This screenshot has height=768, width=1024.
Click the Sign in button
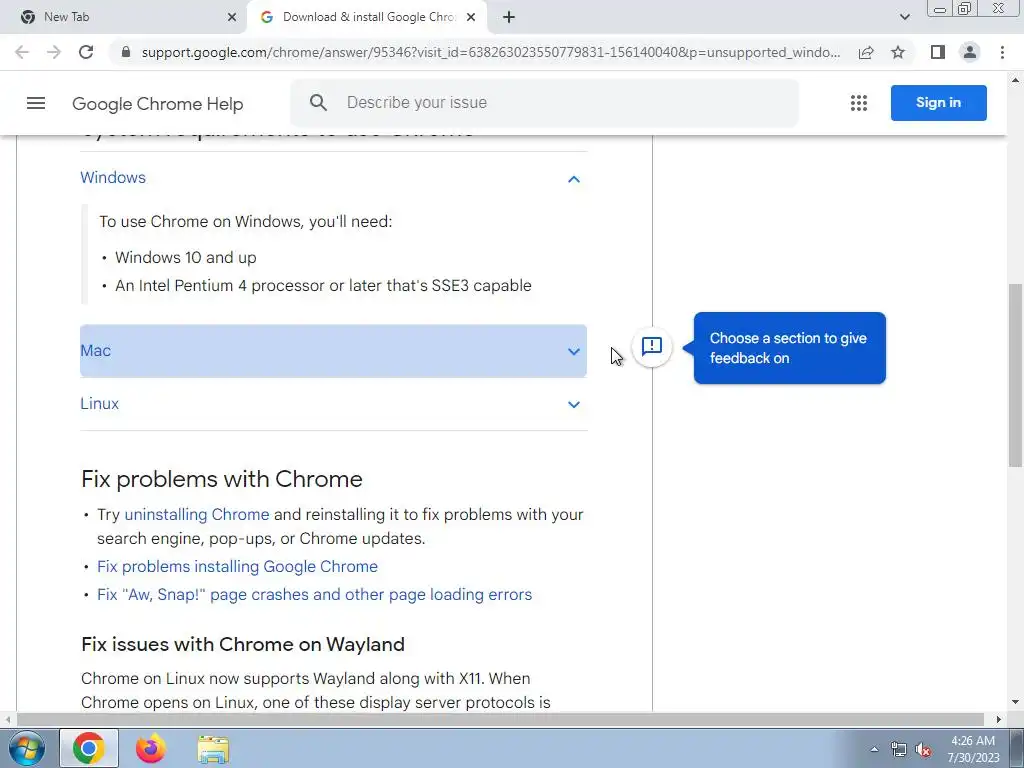click(938, 103)
